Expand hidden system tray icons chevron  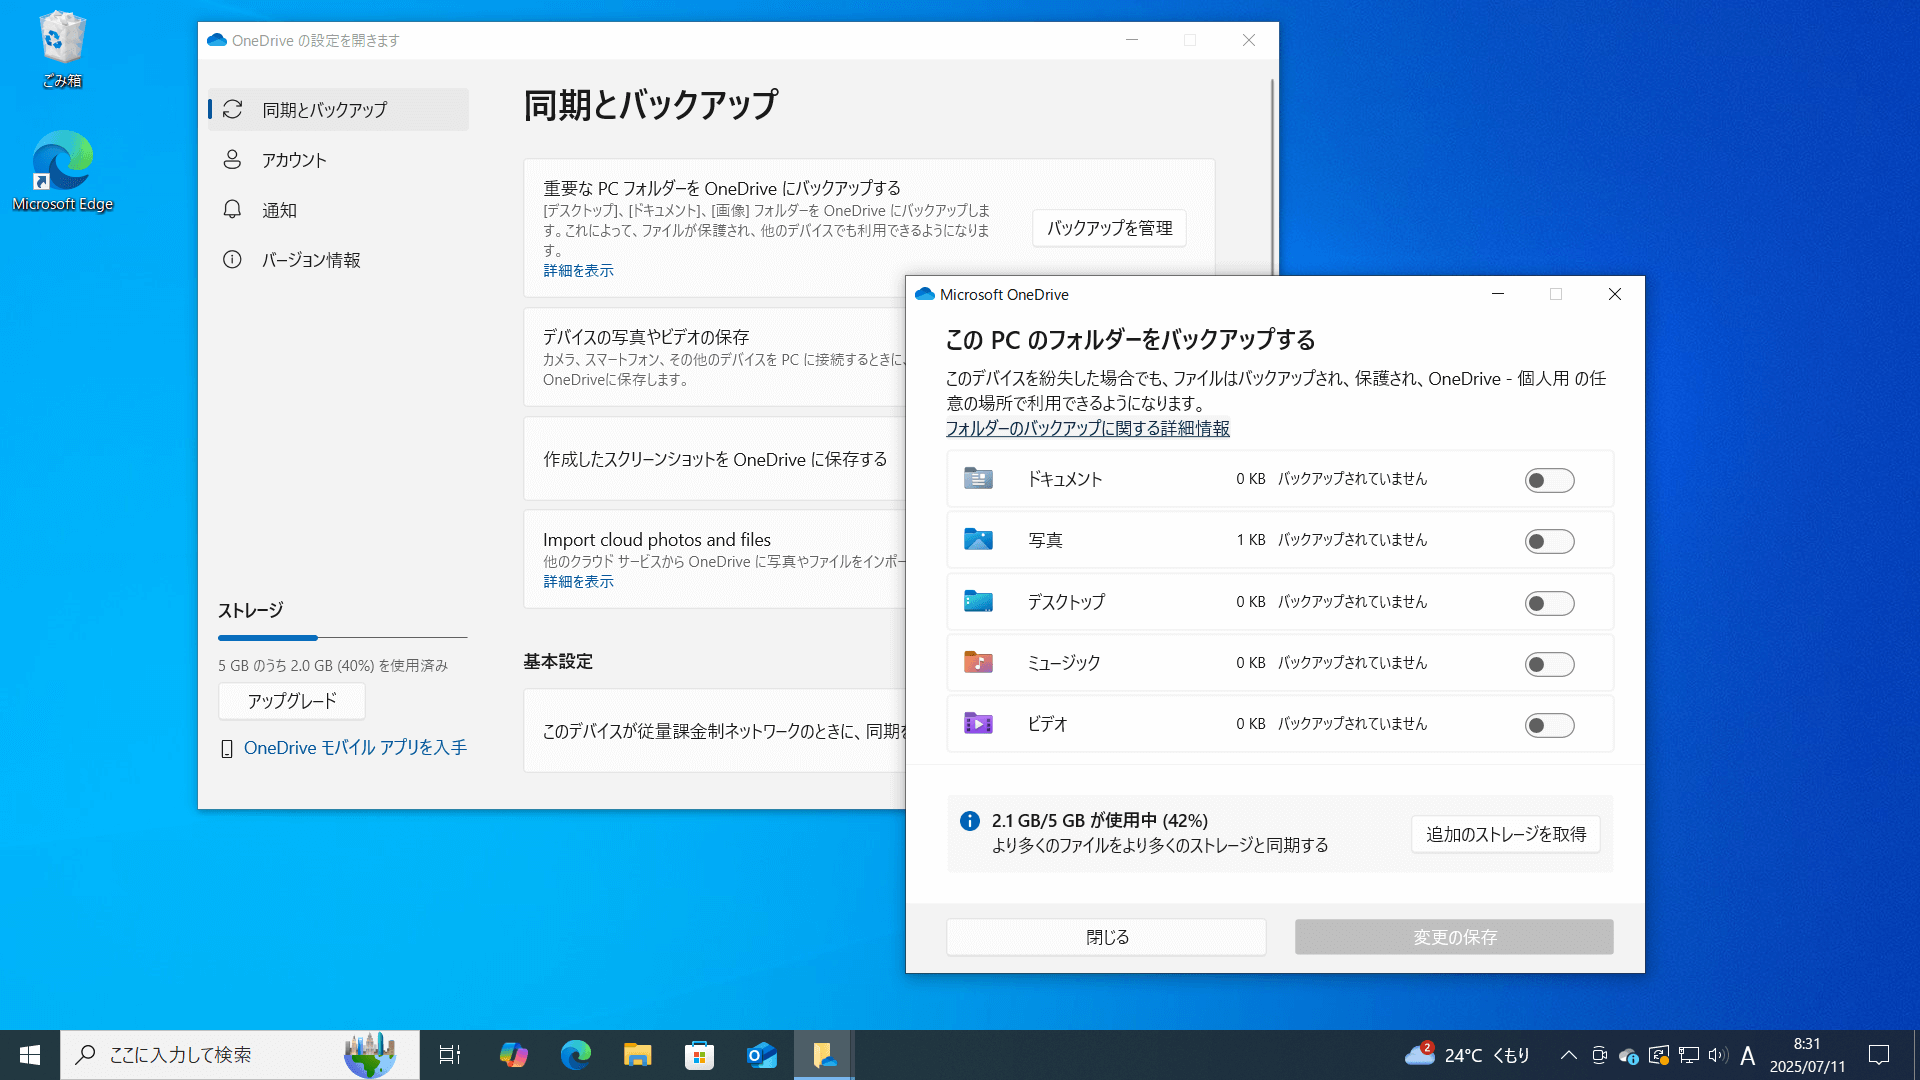coord(1568,1055)
